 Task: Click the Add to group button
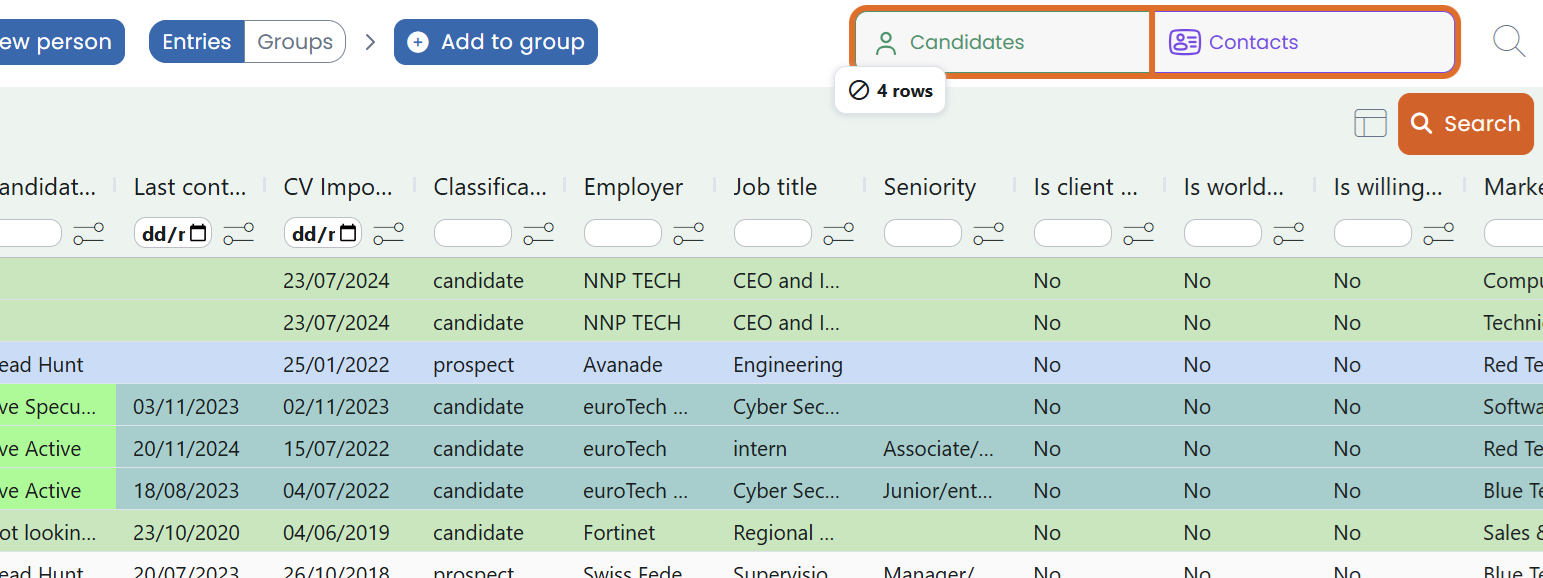(496, 42)
